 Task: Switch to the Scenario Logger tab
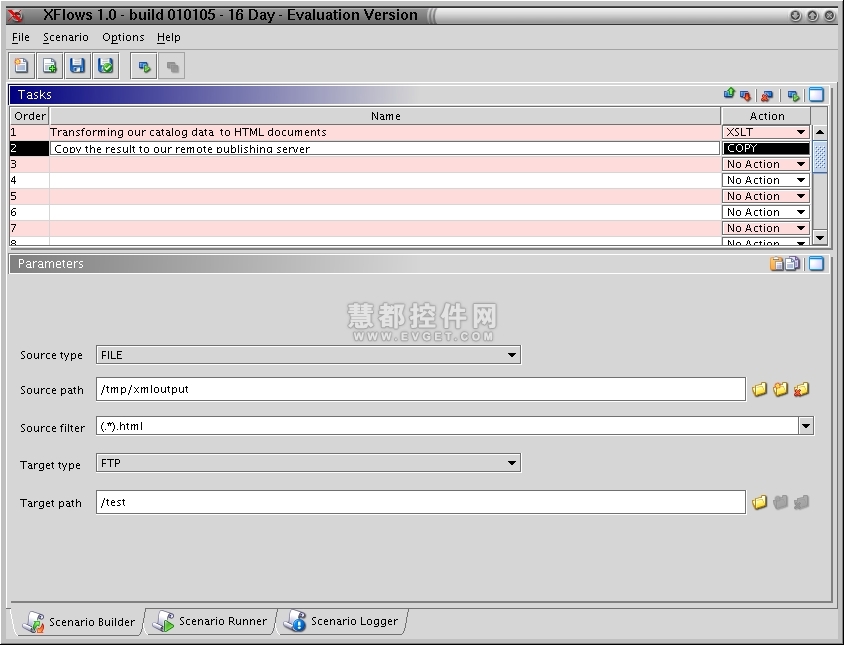[x=342, y=621]
